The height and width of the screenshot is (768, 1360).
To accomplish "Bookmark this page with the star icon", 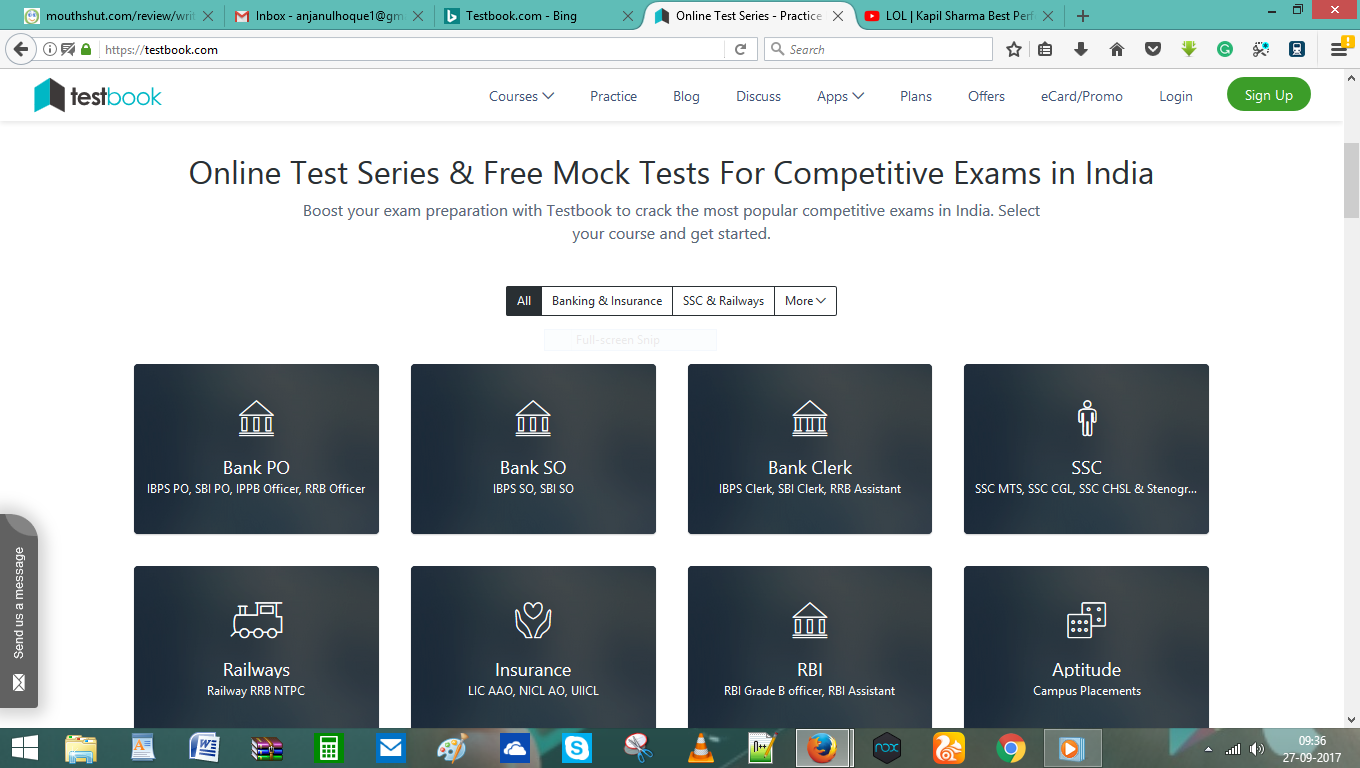I will point(1014,49).
